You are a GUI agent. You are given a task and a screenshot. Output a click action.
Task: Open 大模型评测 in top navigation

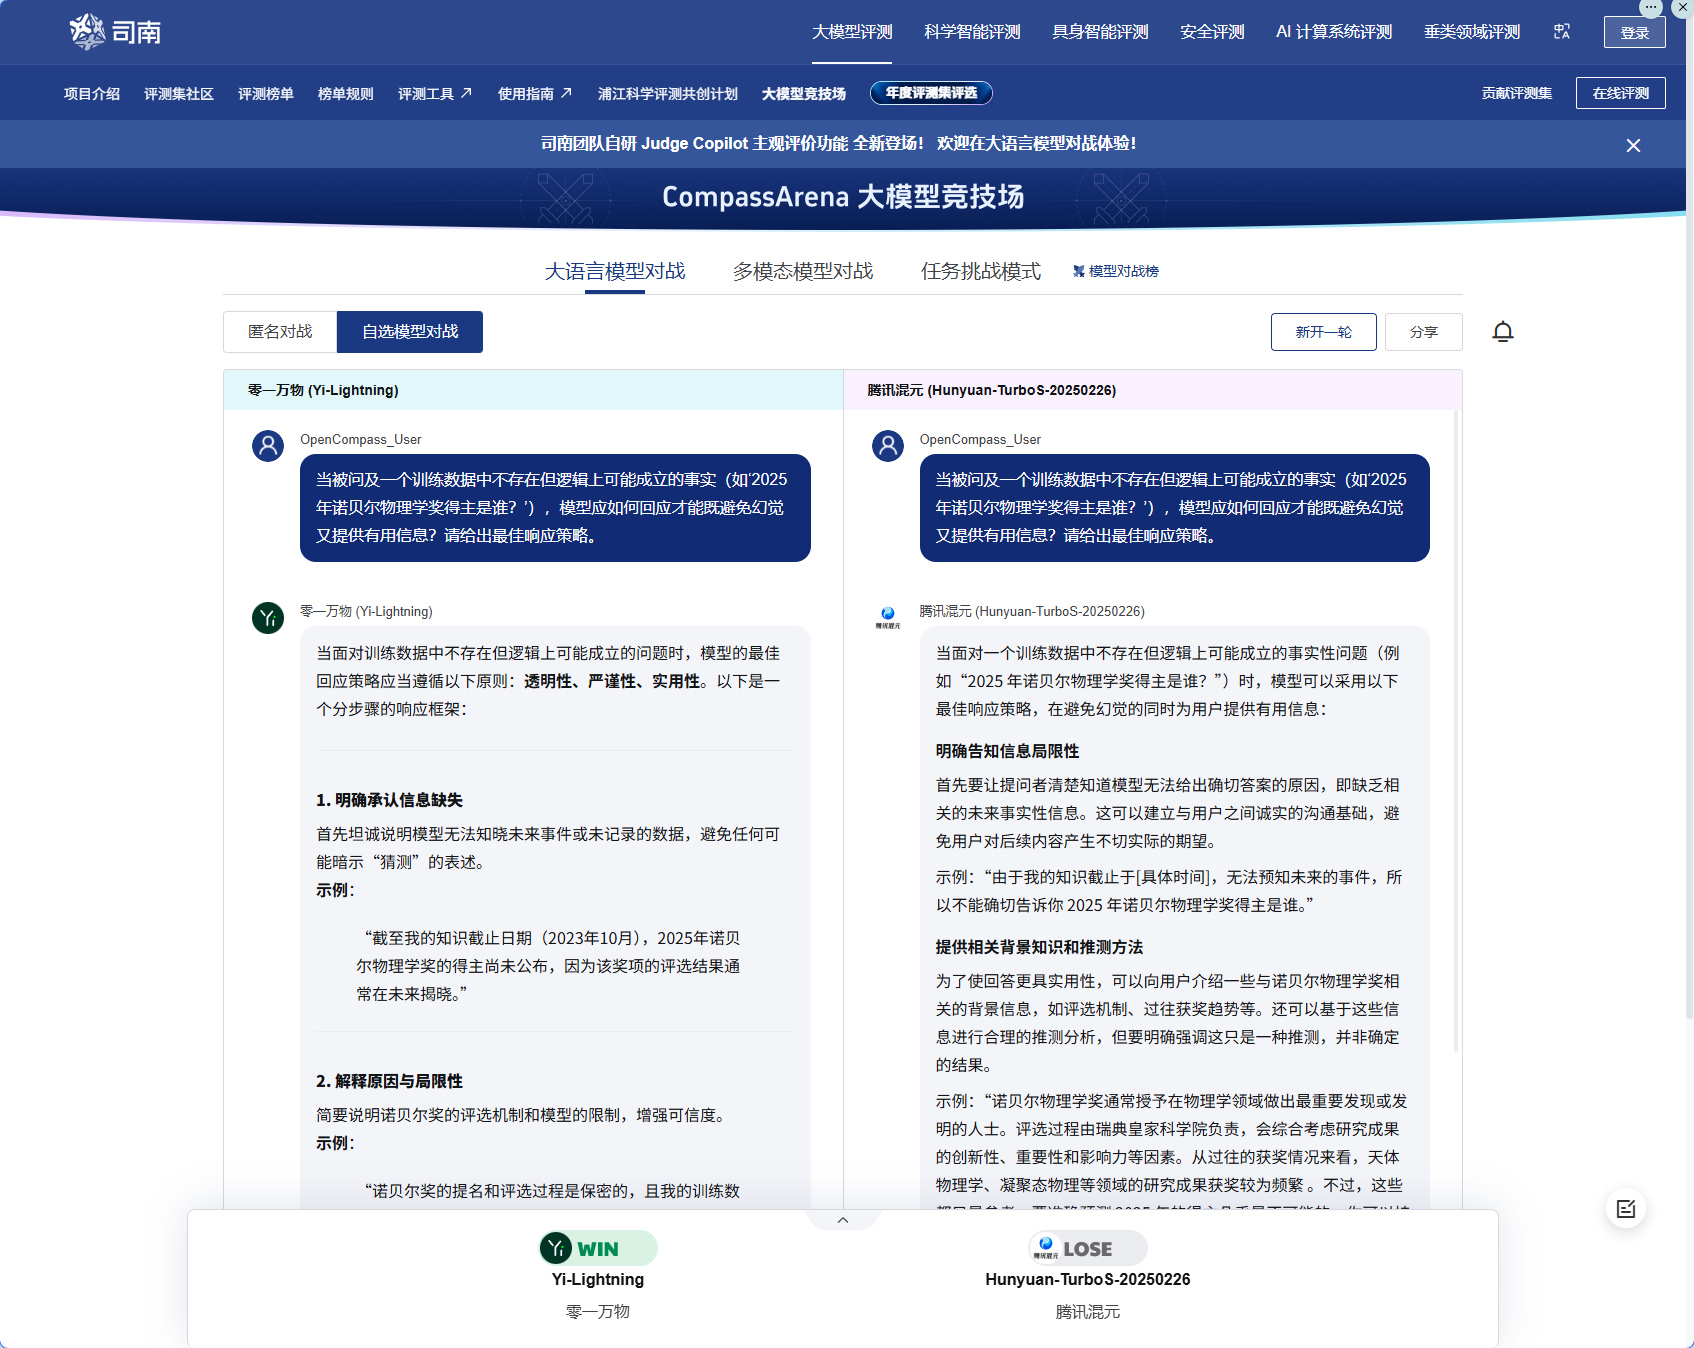(852, 32)
